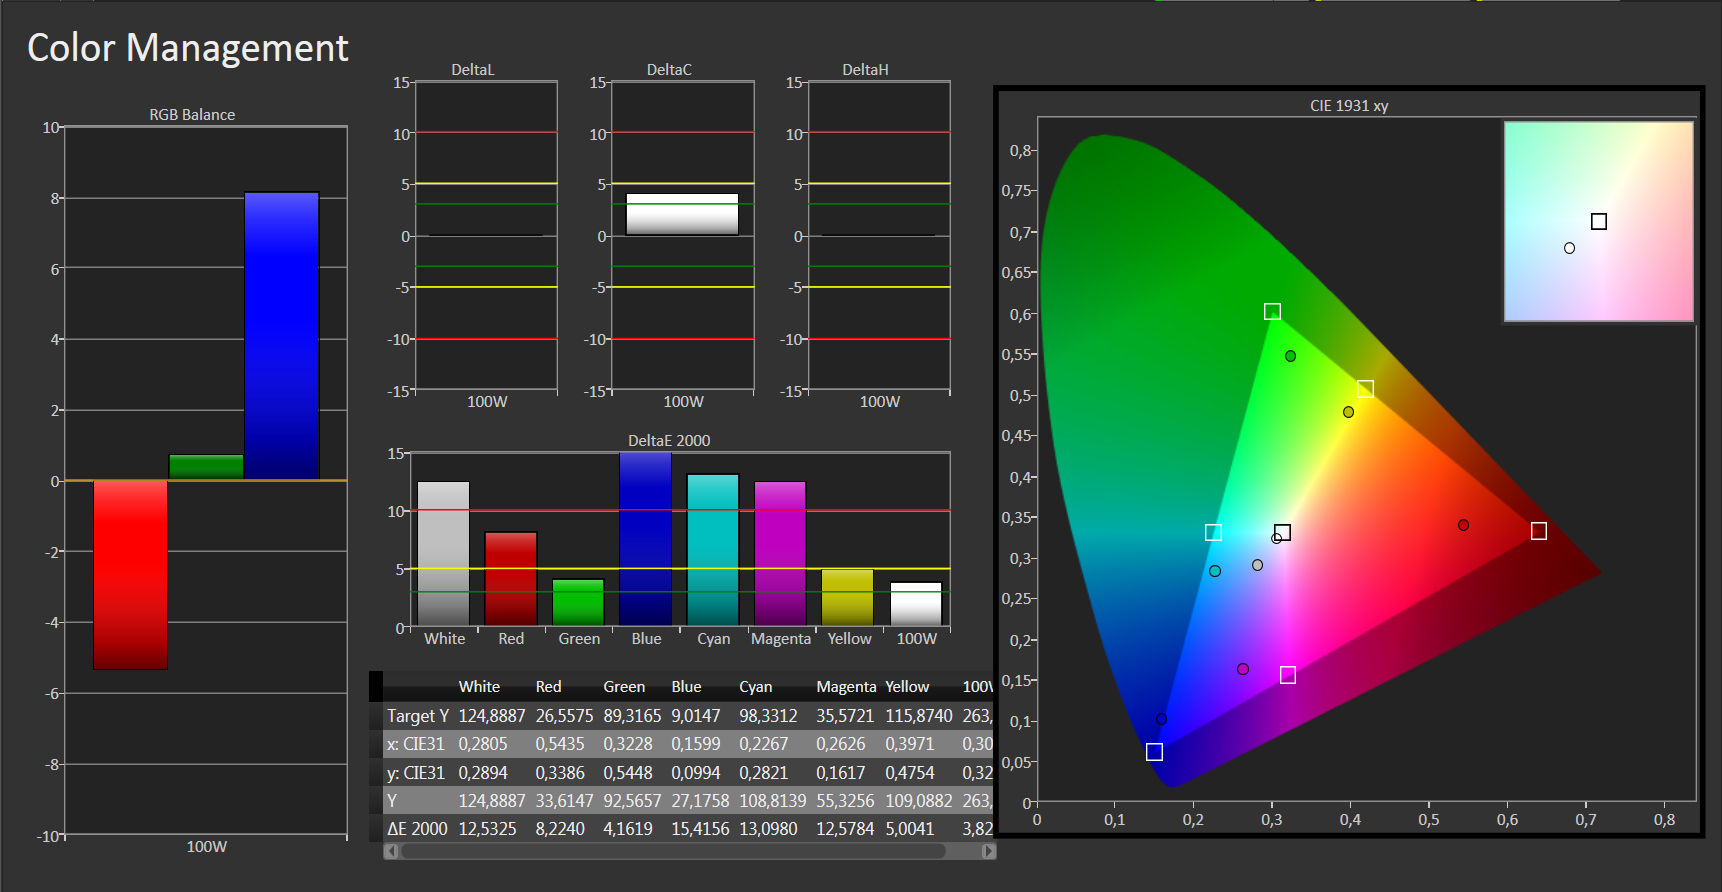Click the DeltaE 2000 chart title
The width and height of the screenshot is (1722, 892).
(669, 441)
